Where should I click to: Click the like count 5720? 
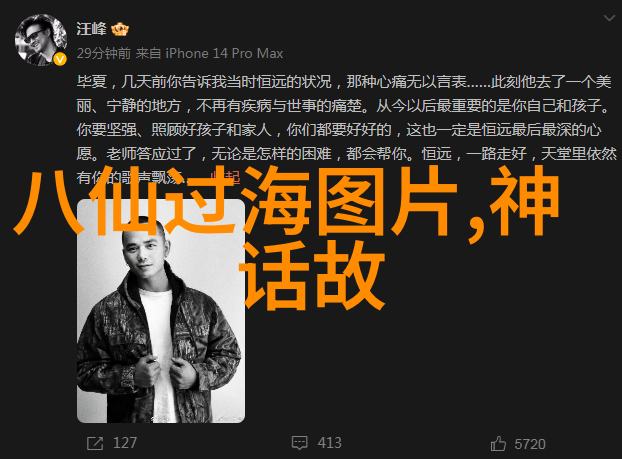530,444
